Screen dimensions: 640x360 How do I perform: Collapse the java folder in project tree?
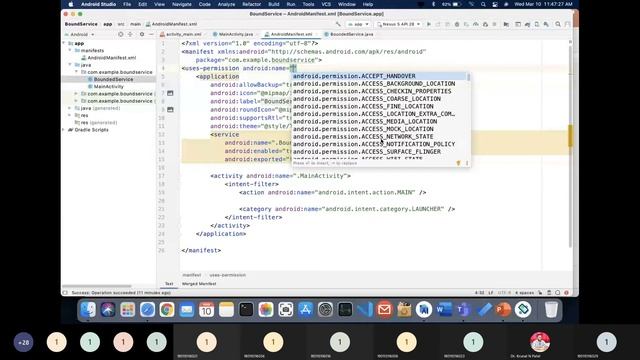pyautogui.click(x=70, y=64)
